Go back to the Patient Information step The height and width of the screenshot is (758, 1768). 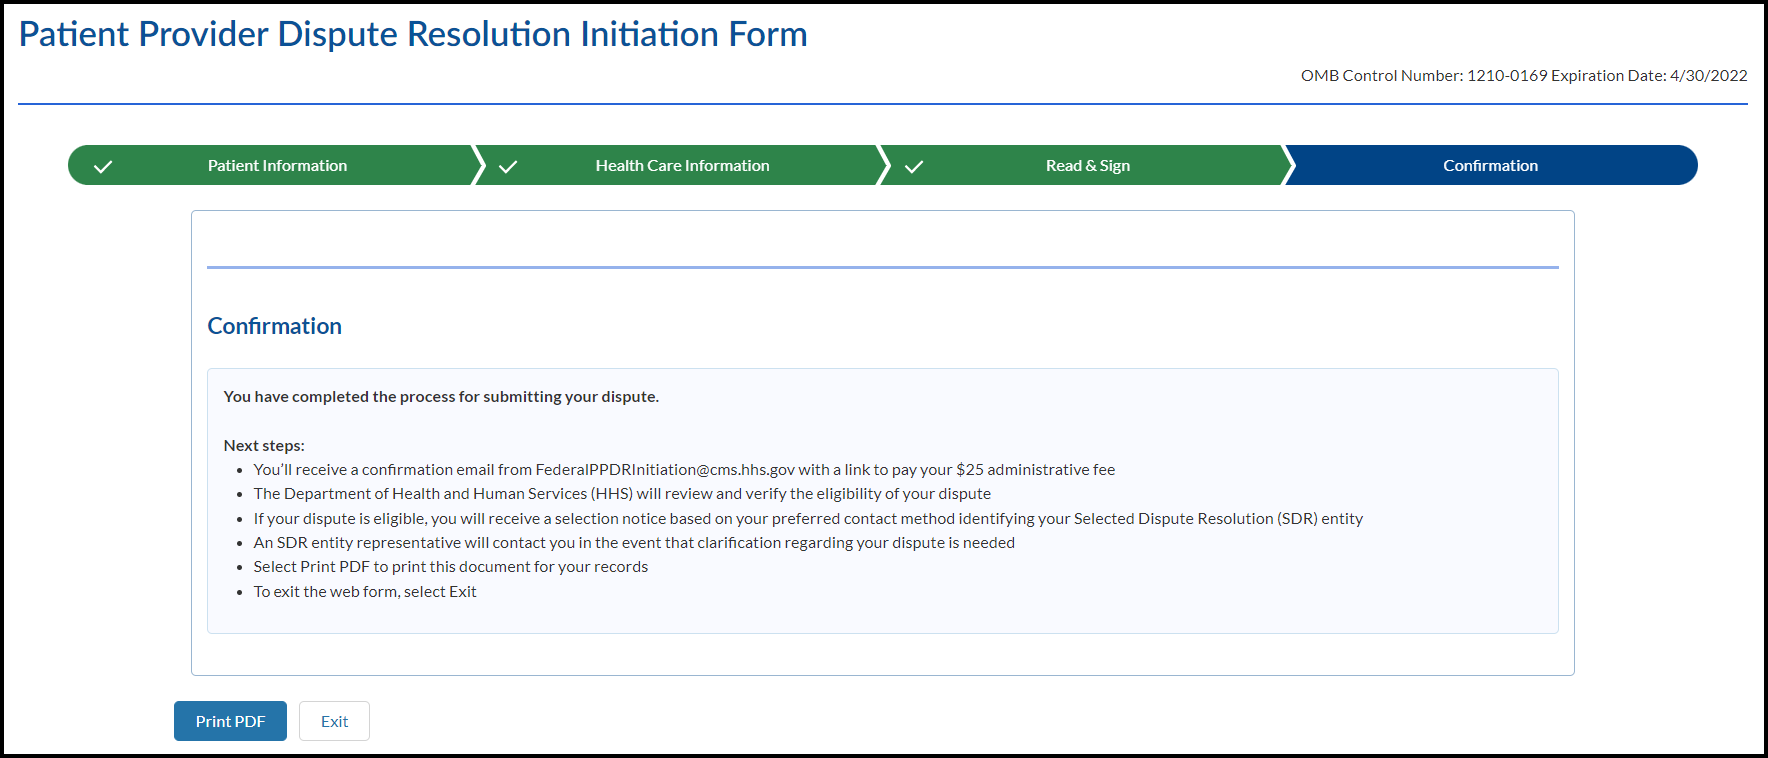tap(277, 166)
